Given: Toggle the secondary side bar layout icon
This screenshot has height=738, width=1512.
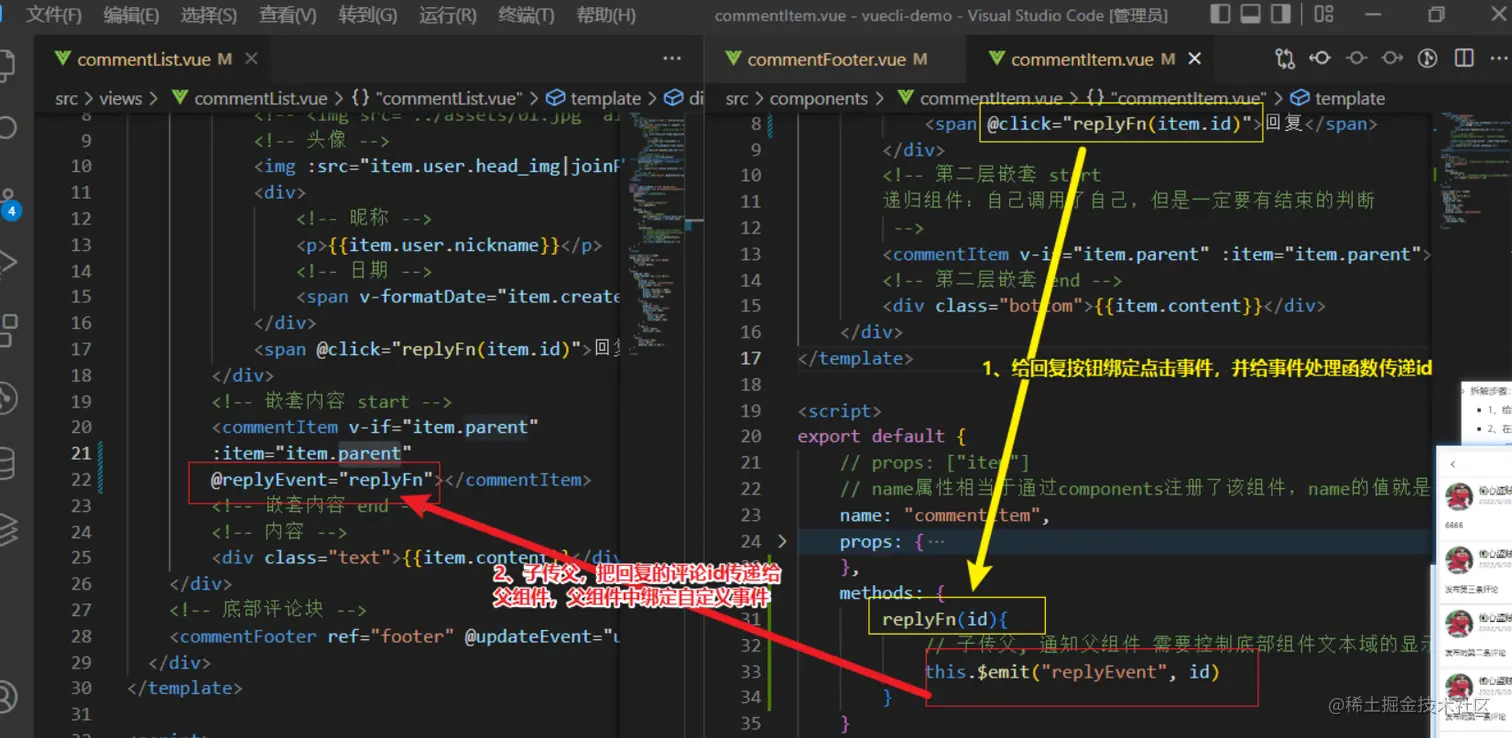Looking at the screenshot, I should 1283,14.
